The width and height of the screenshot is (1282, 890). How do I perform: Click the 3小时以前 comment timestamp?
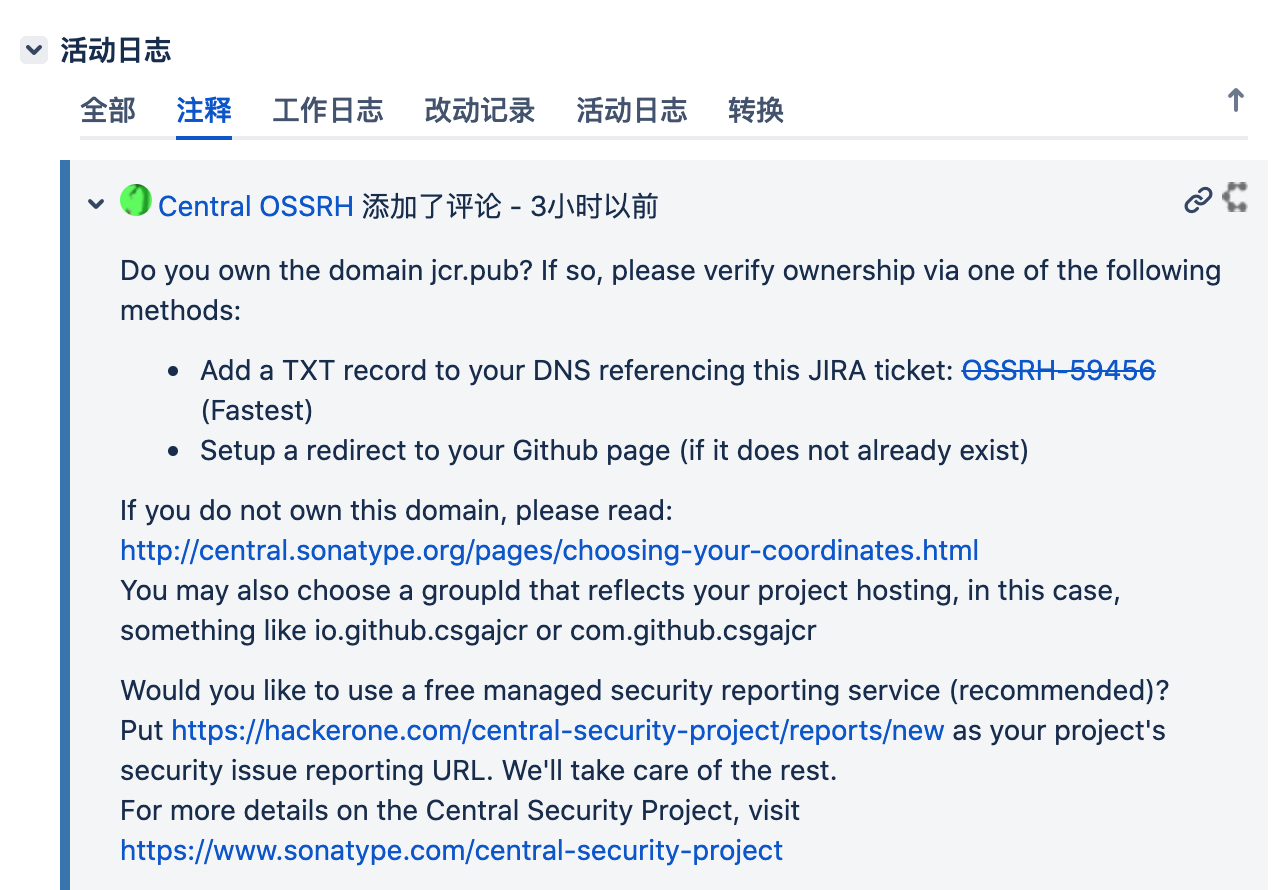pyautogui.click(x=594, y=206)
